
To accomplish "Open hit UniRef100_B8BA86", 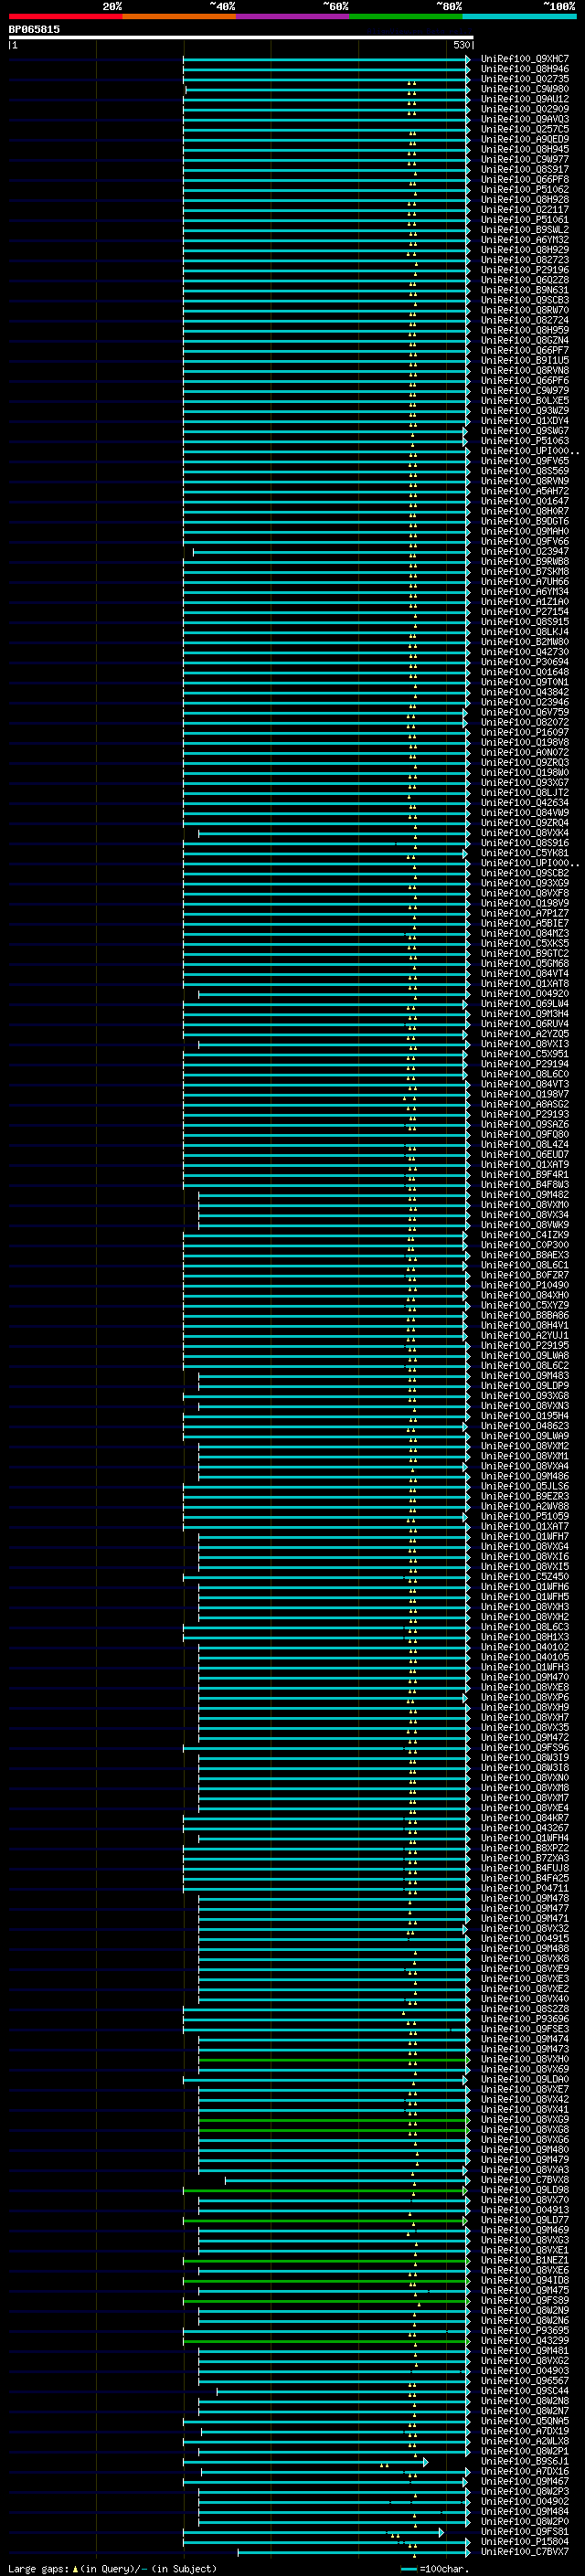I will pyautogui.click(x=525, y=1315).
